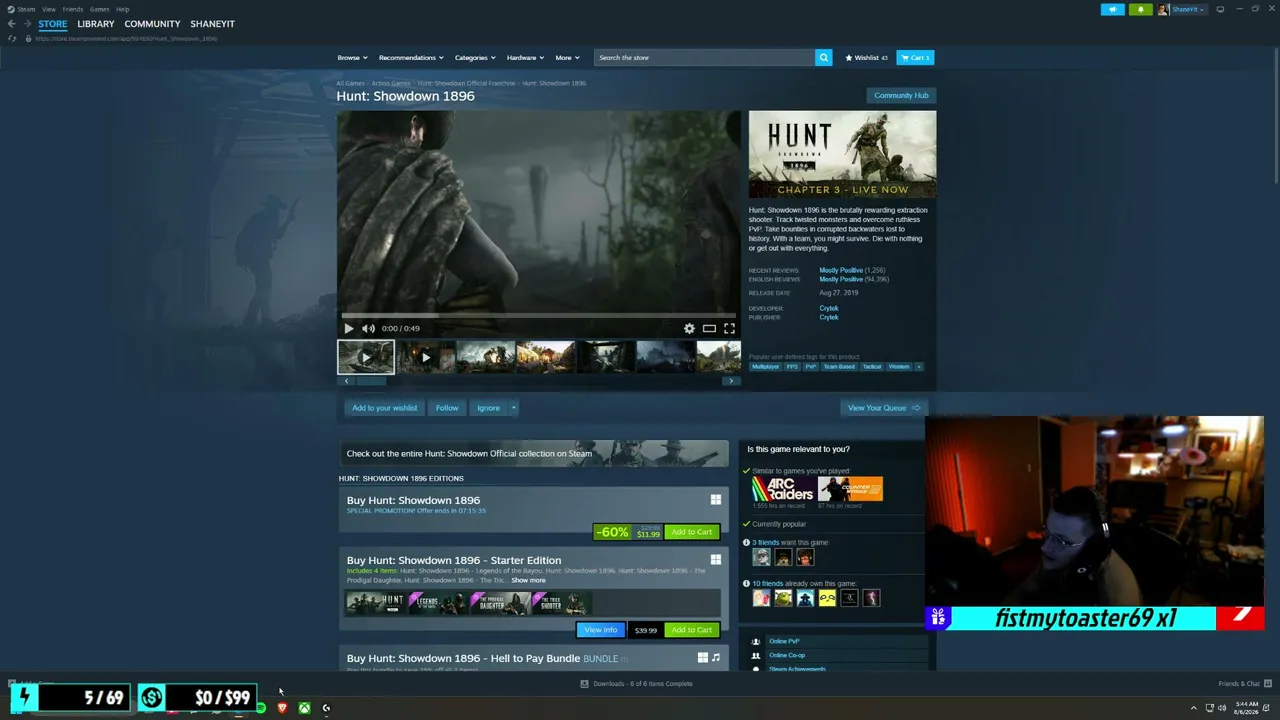The width and height of the screenshot is (1280, 720).
Task: Click the Steam back navigation arrow
Action: [12, 24]
